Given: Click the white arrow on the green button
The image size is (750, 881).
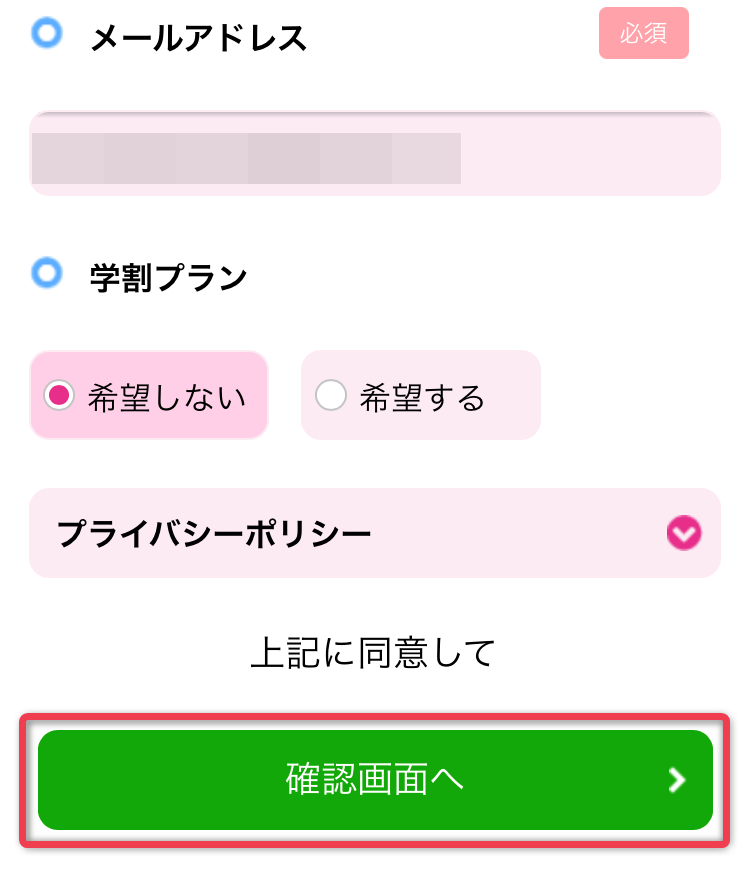Looking at the screenshot, I should [x=677, y=780].
